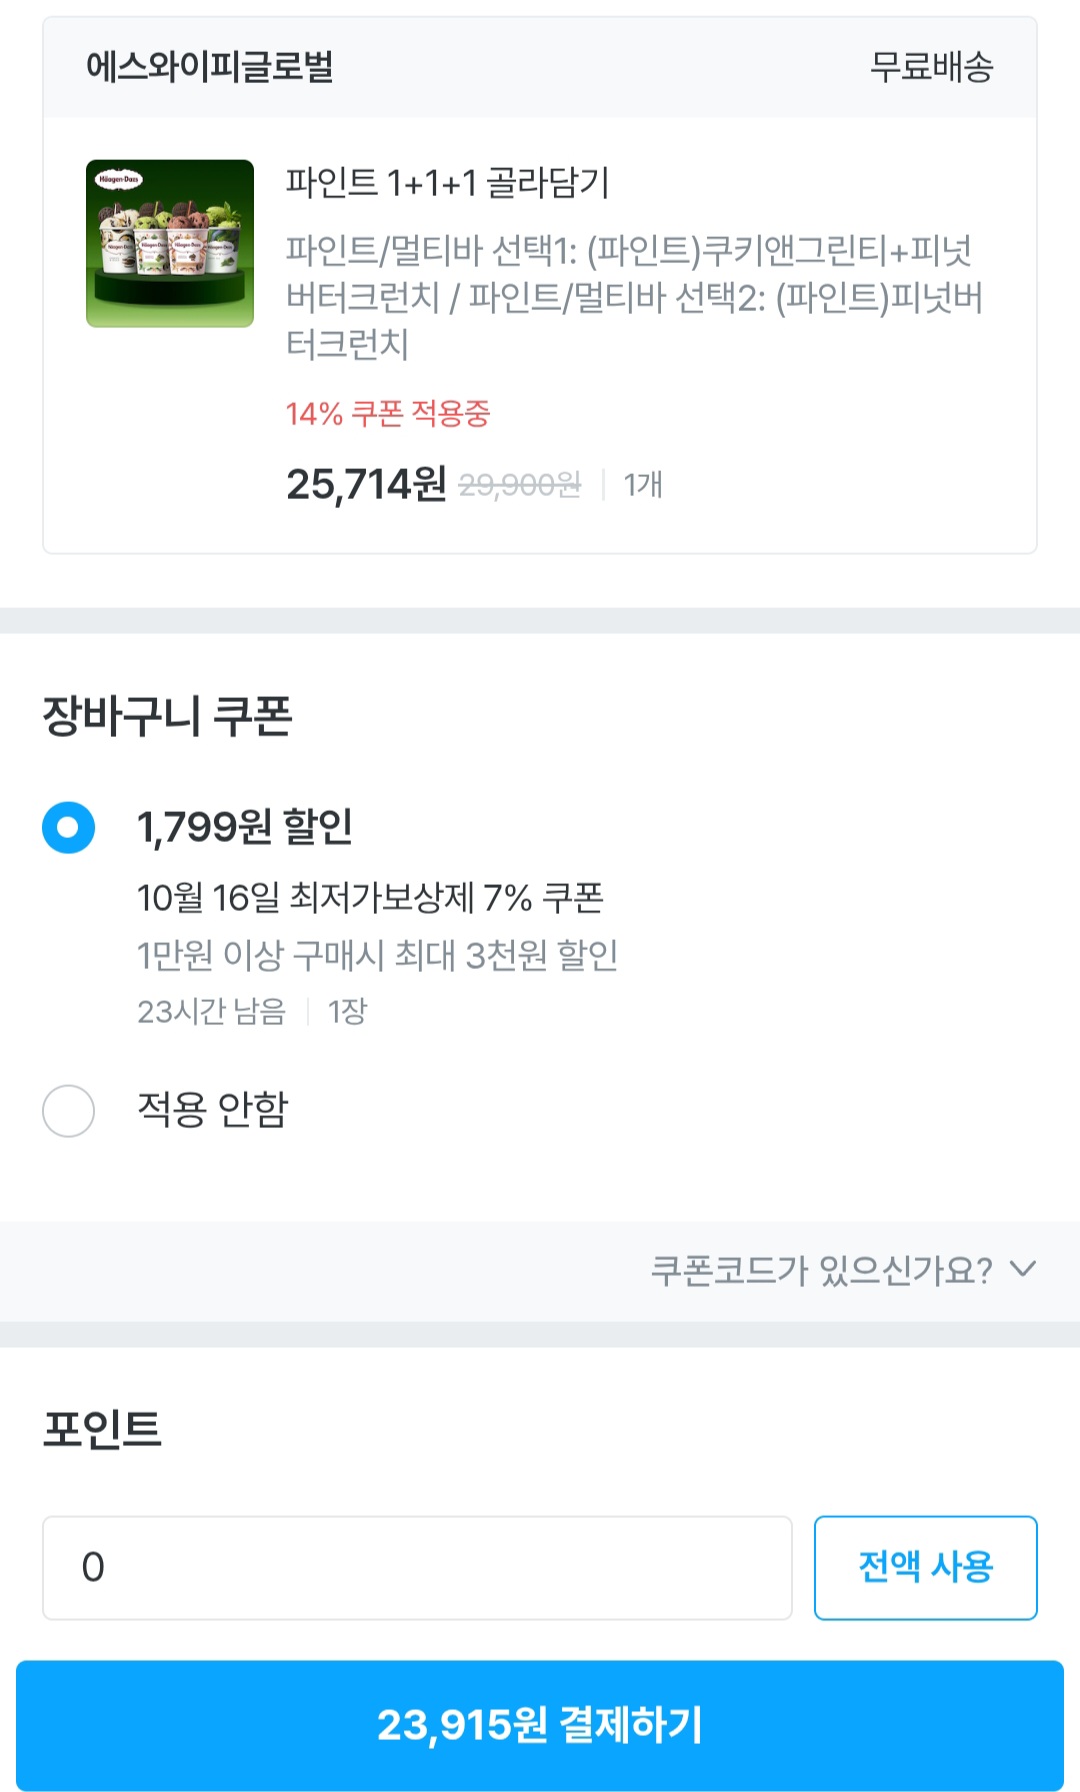The image size is (1080, 1792).
Task: Click the 장바구니 쿠폰 section heading
Action: pyautogui.click(x=167, y=716)
